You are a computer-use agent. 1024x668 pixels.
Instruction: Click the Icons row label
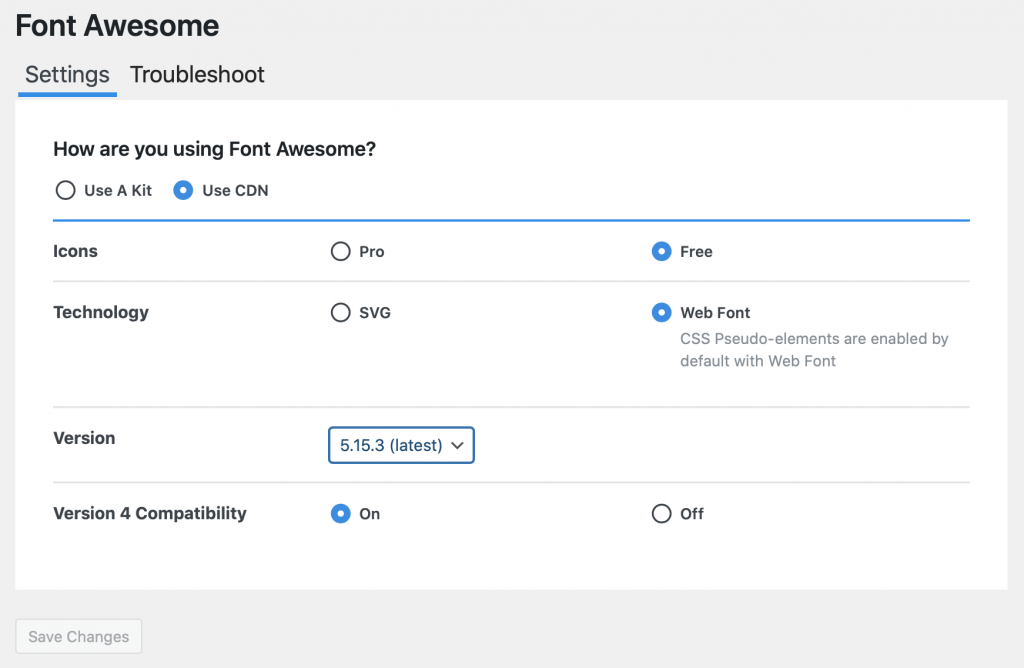(75, 251)
